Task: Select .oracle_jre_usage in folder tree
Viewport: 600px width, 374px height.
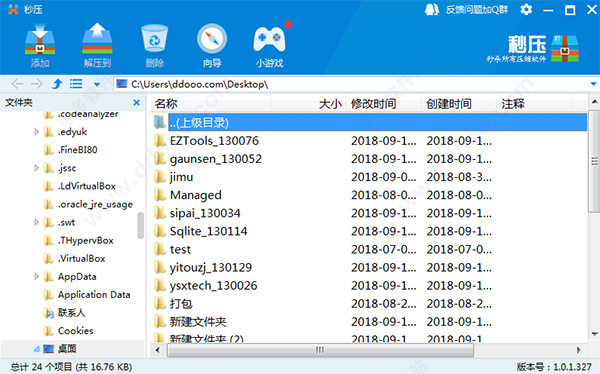Action: (95, 204)
